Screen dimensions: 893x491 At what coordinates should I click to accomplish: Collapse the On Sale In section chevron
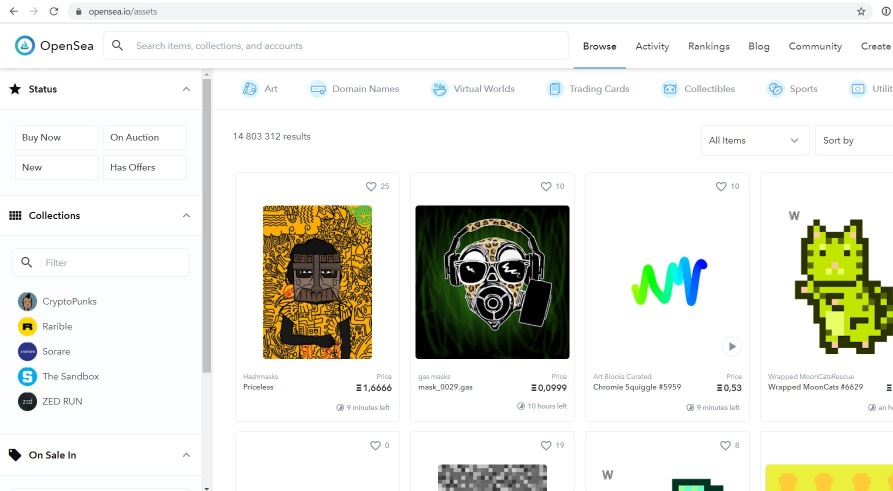pyautogui.click(x=186, y=455)
